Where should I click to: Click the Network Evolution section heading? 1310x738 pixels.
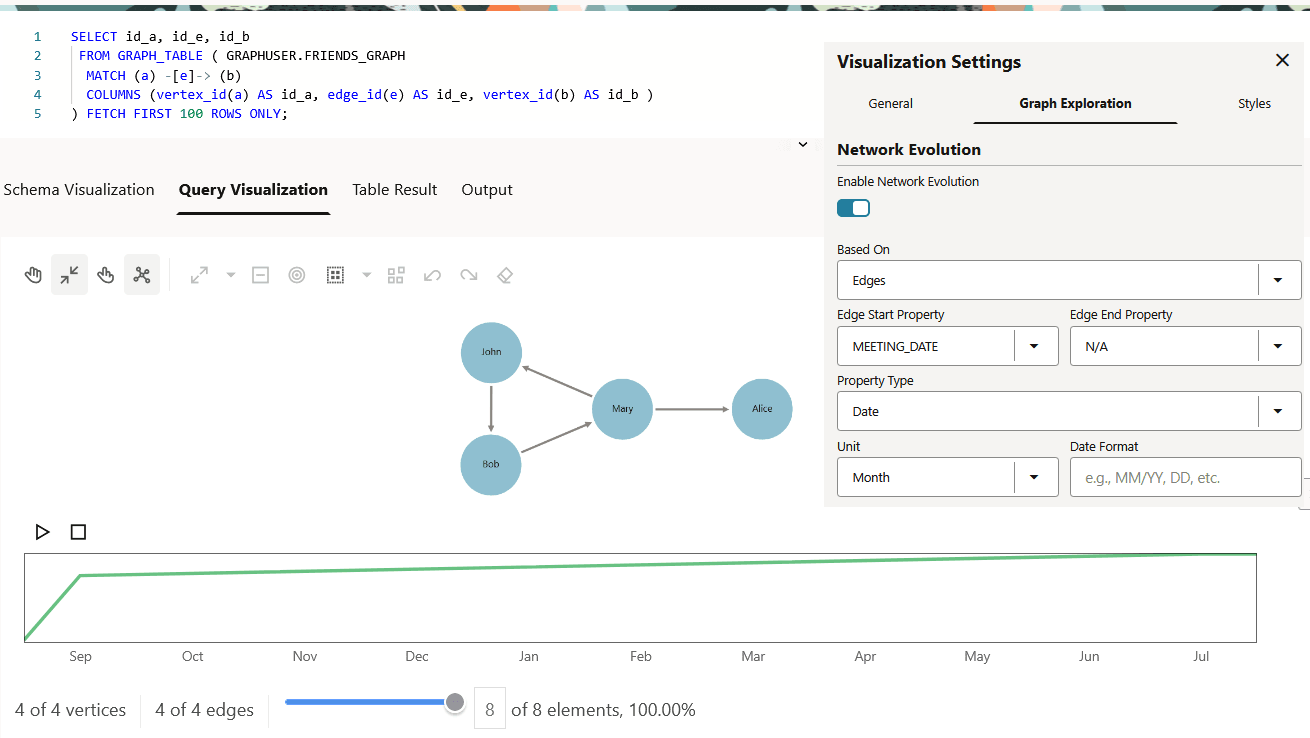tap(909, 150)
